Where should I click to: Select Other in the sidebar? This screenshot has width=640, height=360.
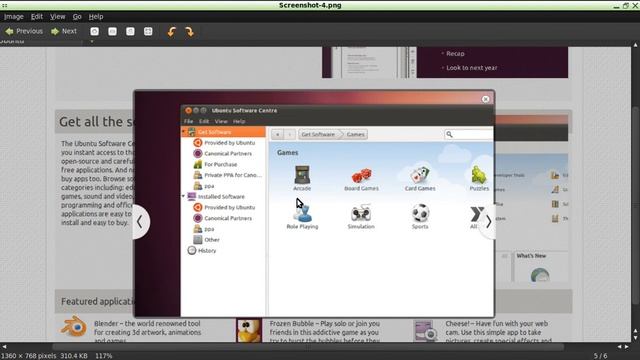click(207, 240)
